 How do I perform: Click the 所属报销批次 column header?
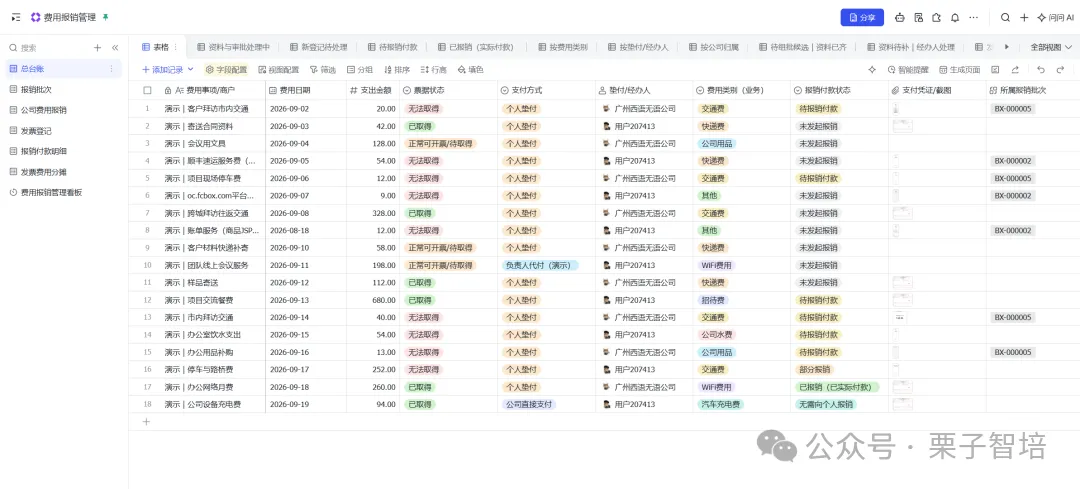point(1032,90)
